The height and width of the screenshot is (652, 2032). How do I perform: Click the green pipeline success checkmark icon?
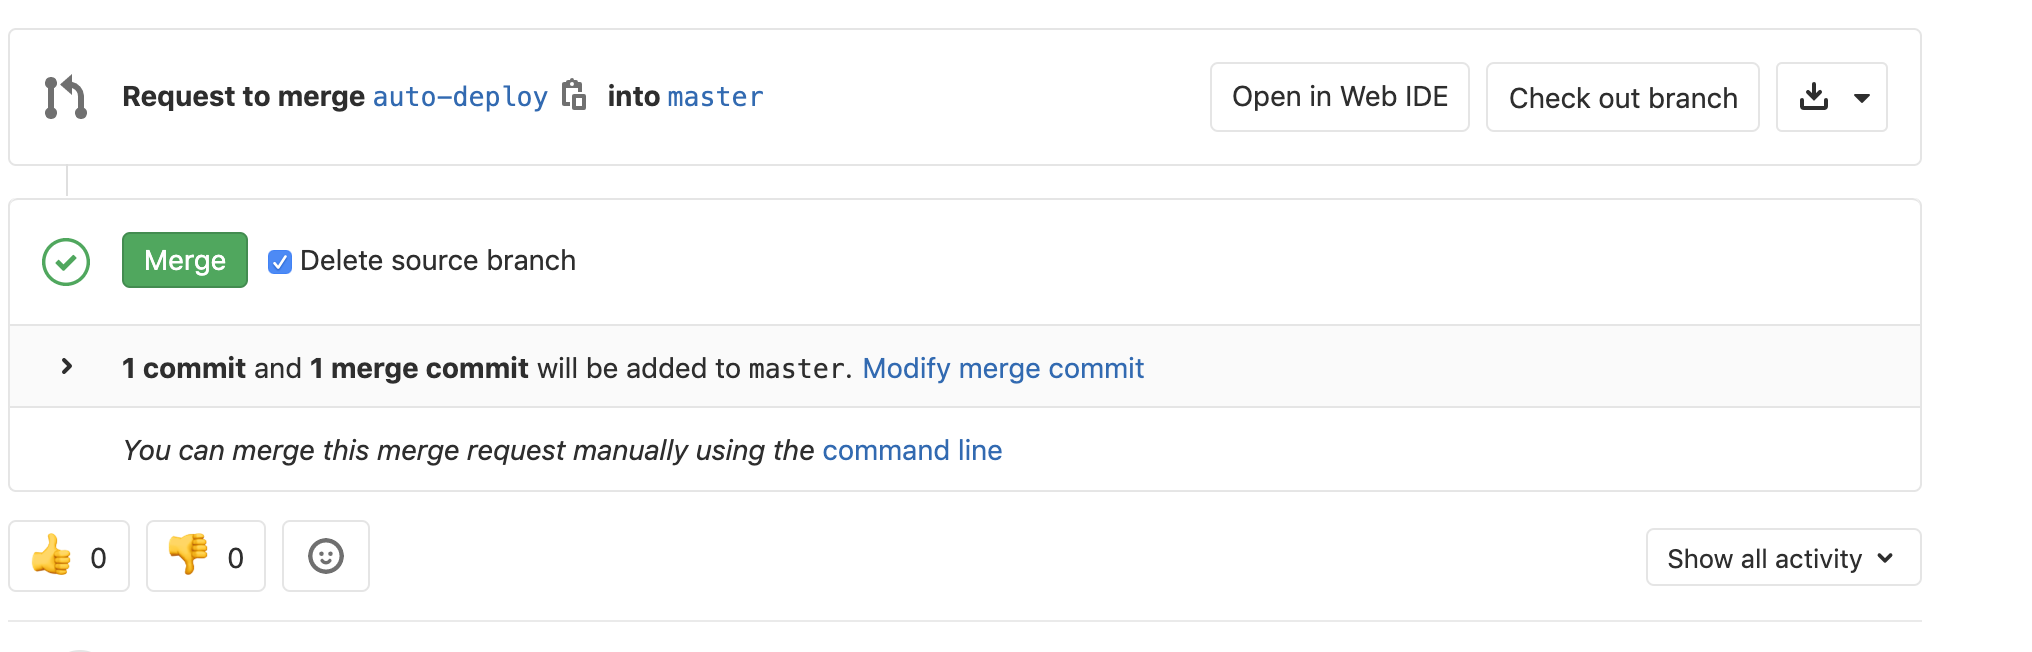point(66,262)
